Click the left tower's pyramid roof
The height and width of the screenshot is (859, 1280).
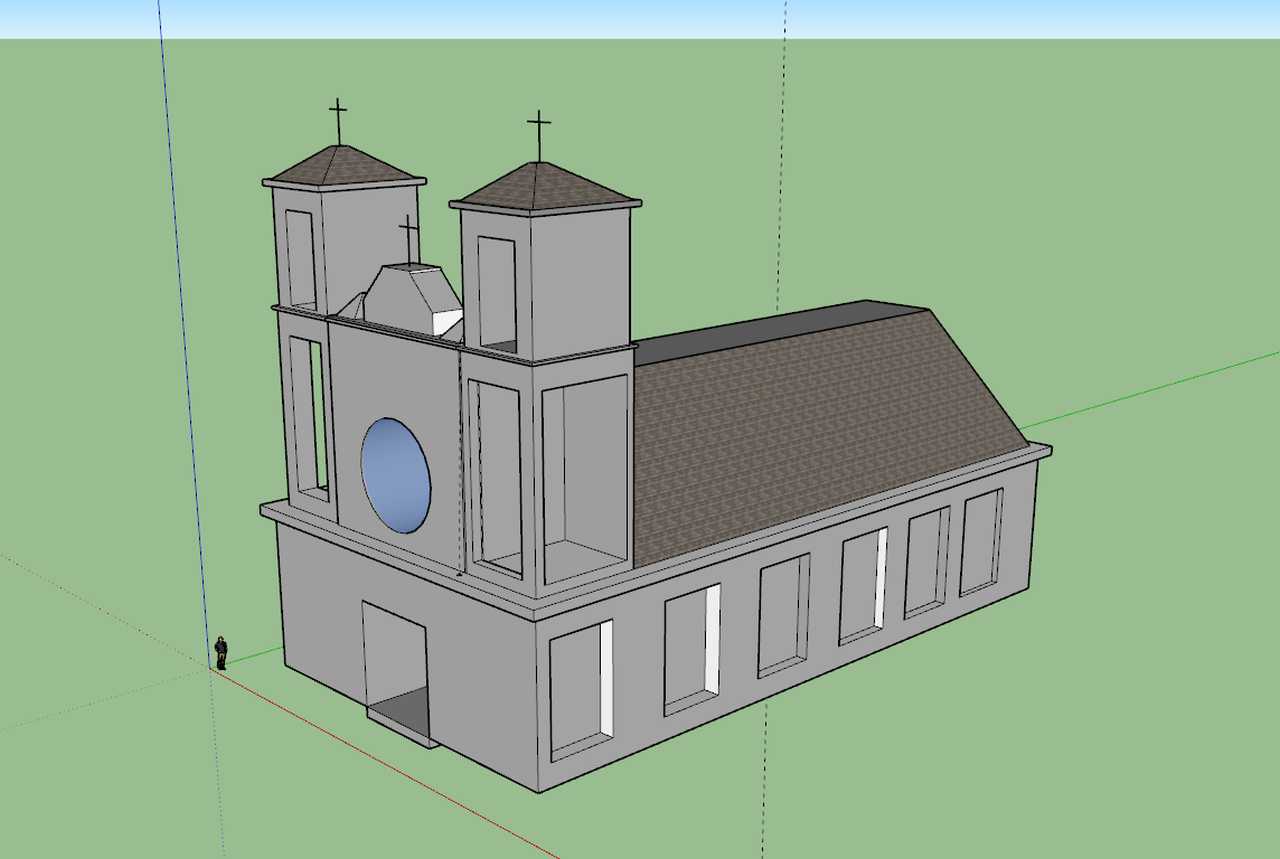(343, 165)
